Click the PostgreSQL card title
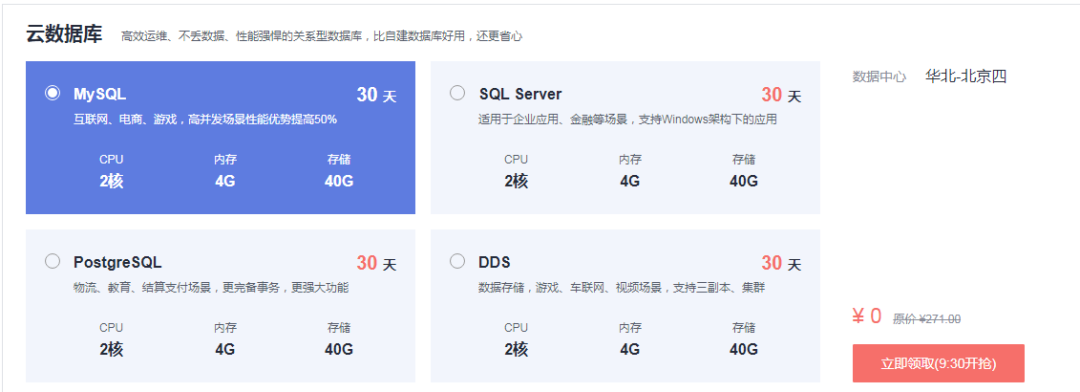 118,262
